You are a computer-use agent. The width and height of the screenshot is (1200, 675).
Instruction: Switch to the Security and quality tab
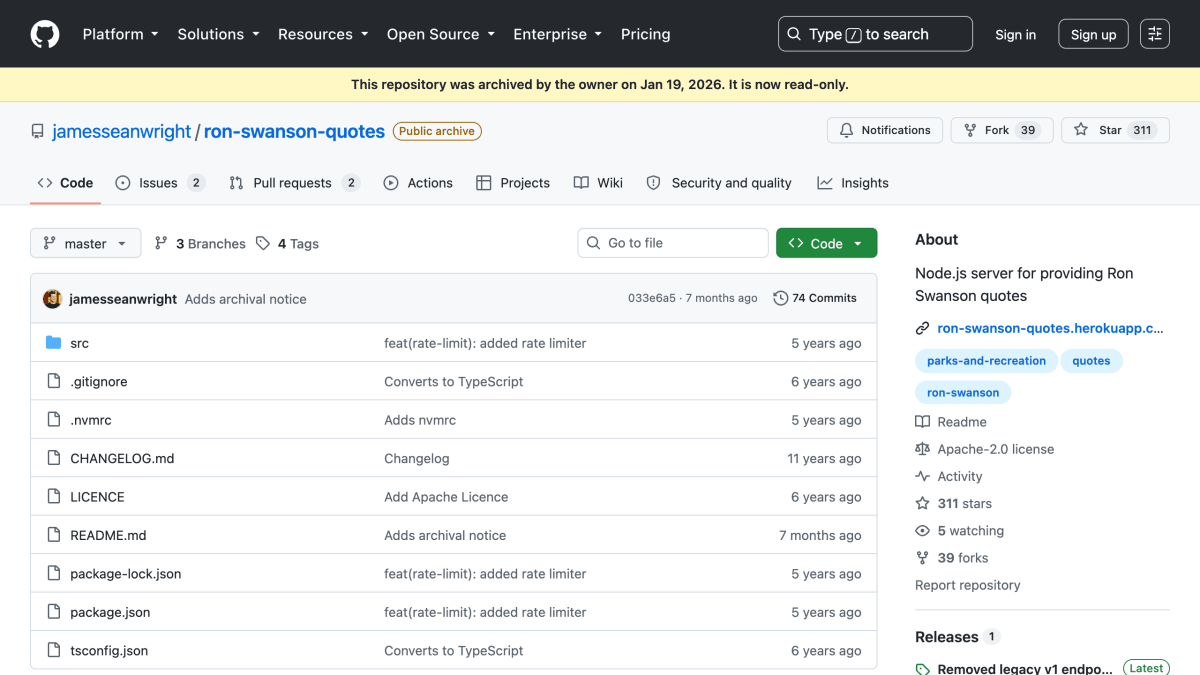(x=719, y=183)
